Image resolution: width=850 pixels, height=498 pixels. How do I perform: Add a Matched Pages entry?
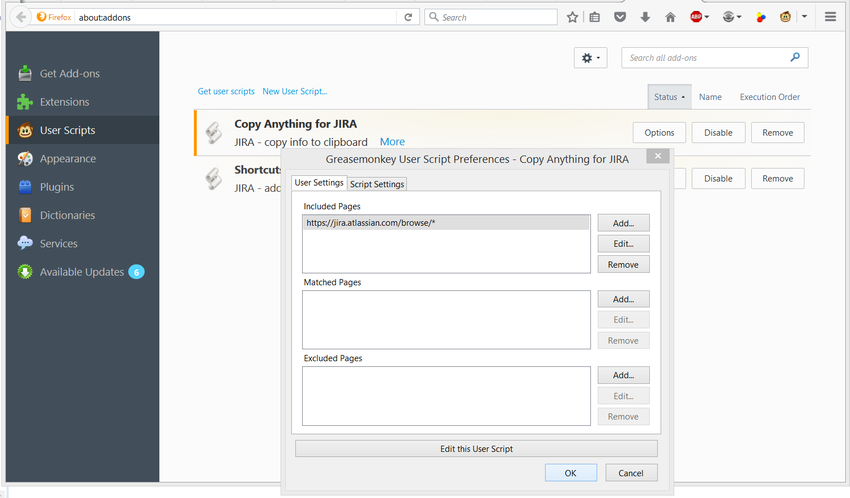(623, 299)
